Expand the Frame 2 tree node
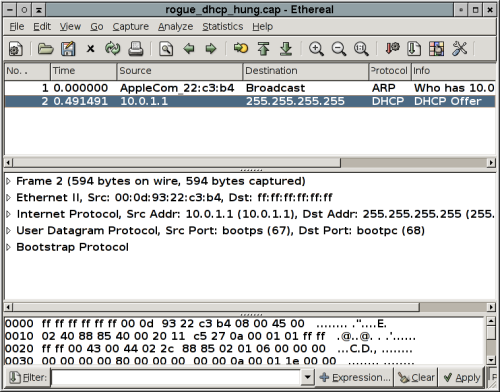Image resolution: width=500 pixels, height=392 pixels. tap(9, 181)
